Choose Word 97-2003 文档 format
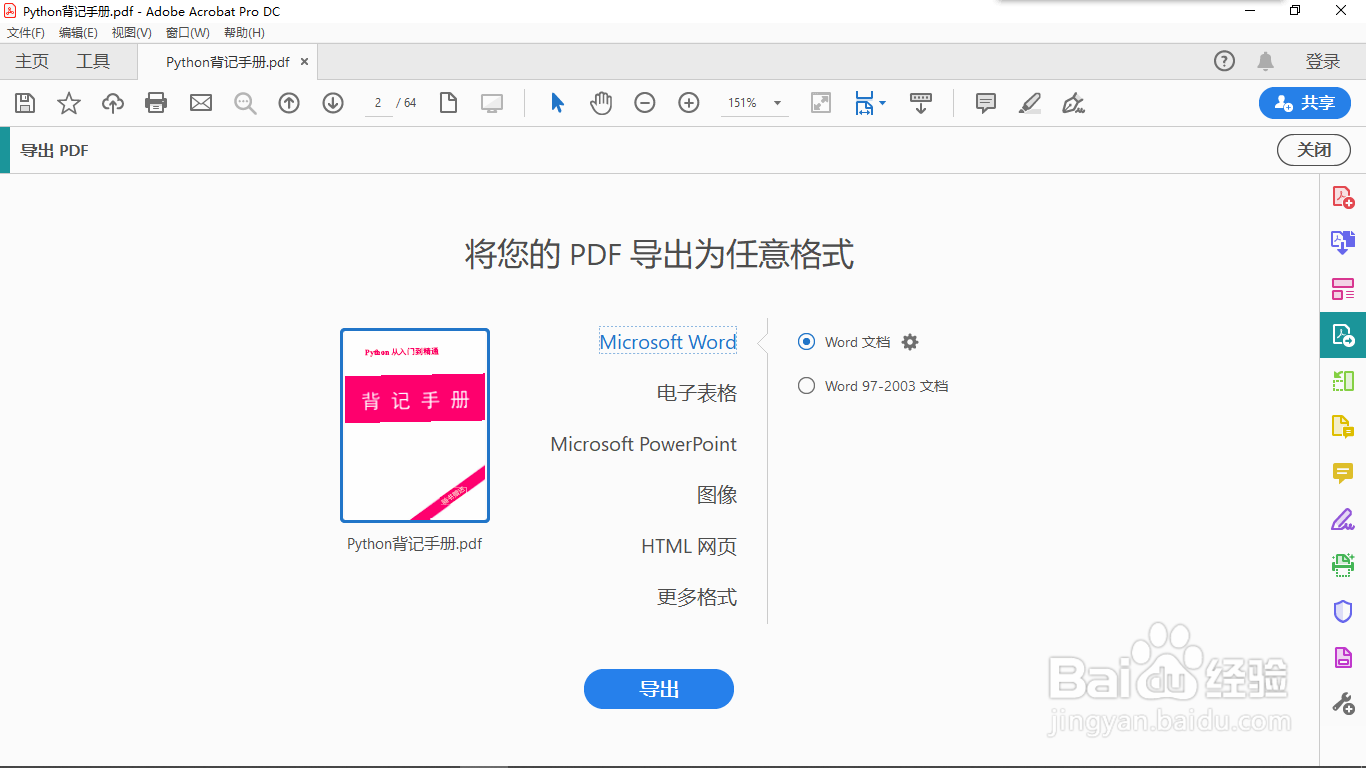 [806, 385]
